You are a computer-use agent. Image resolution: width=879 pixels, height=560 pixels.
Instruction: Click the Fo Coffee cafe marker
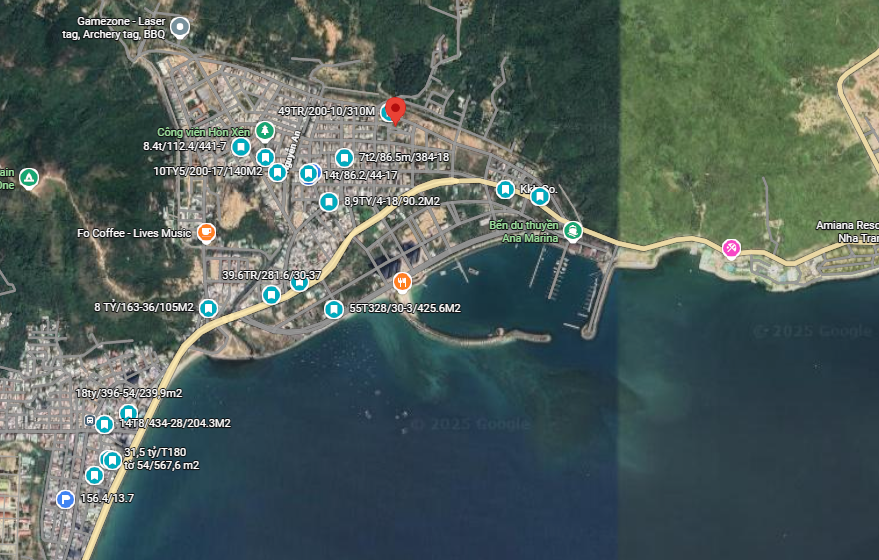[x=206, y=232]
